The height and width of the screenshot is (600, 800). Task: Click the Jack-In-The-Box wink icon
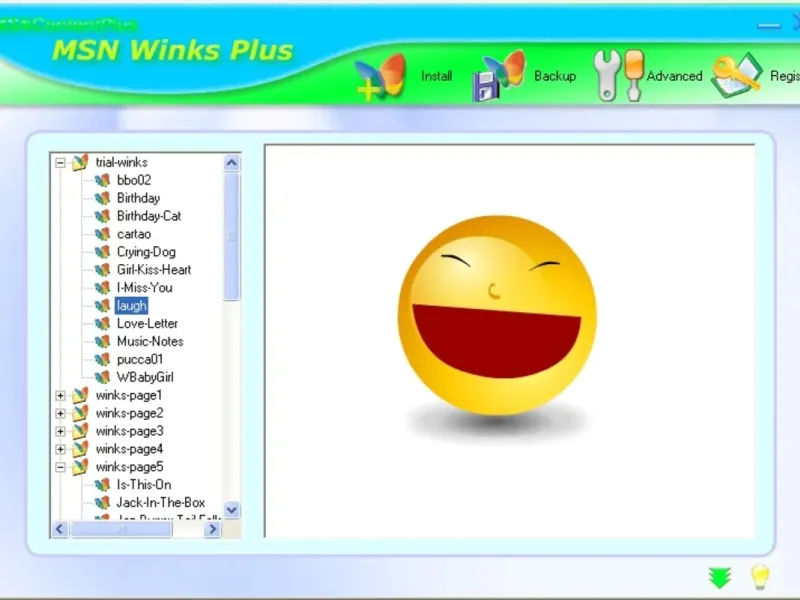coord(103,503)
